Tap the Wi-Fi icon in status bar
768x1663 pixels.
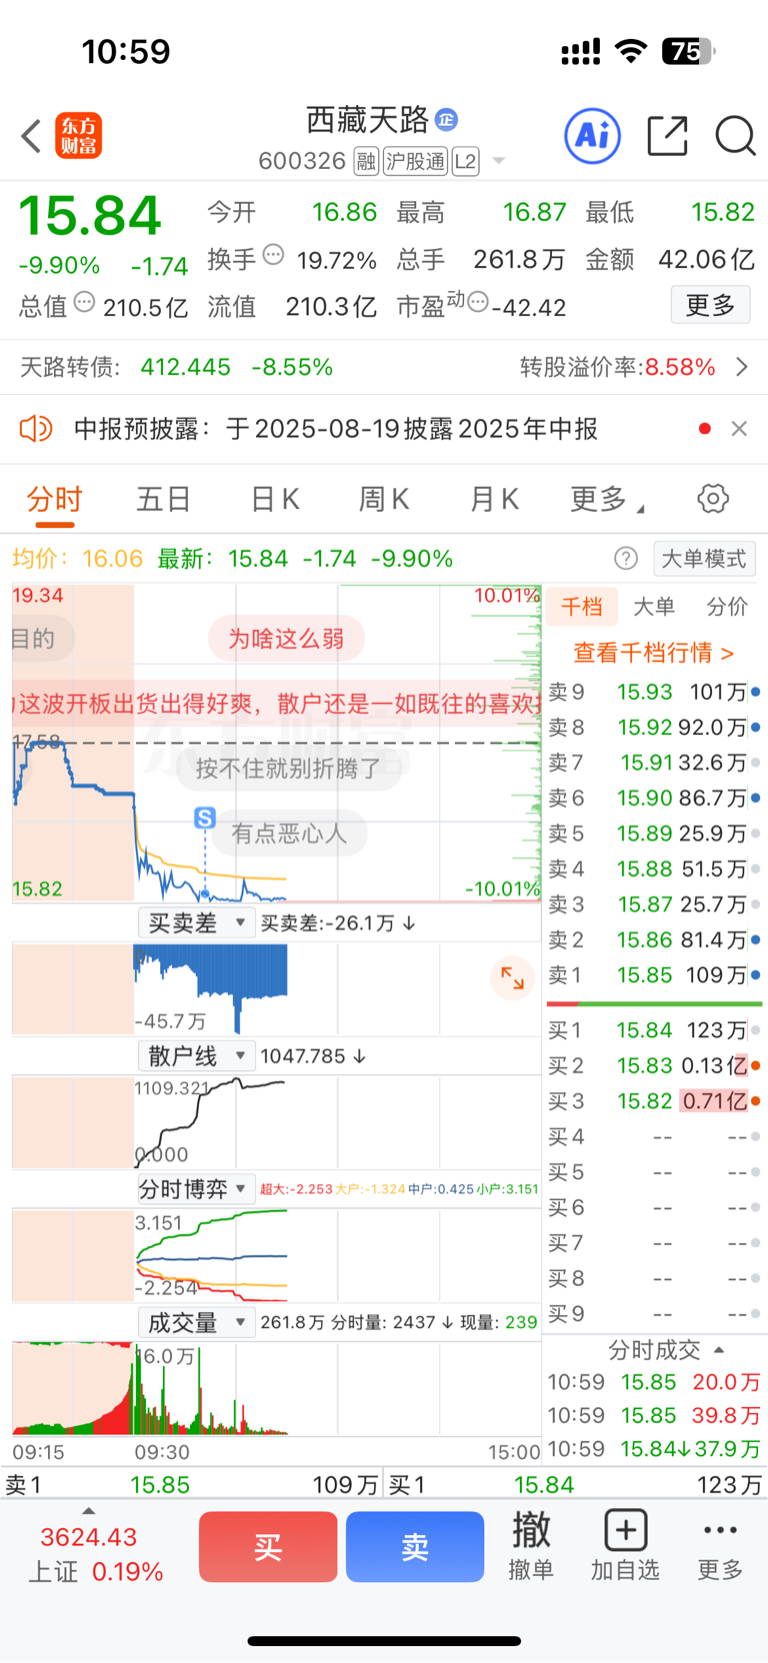[631, 51]
